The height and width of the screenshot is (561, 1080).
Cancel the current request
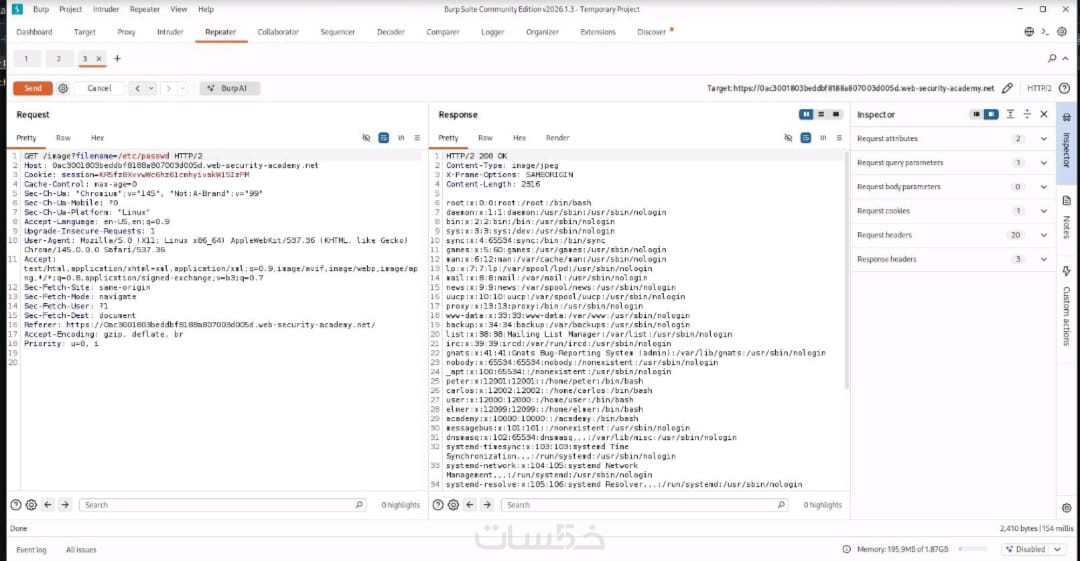click(x=99, y=88)
